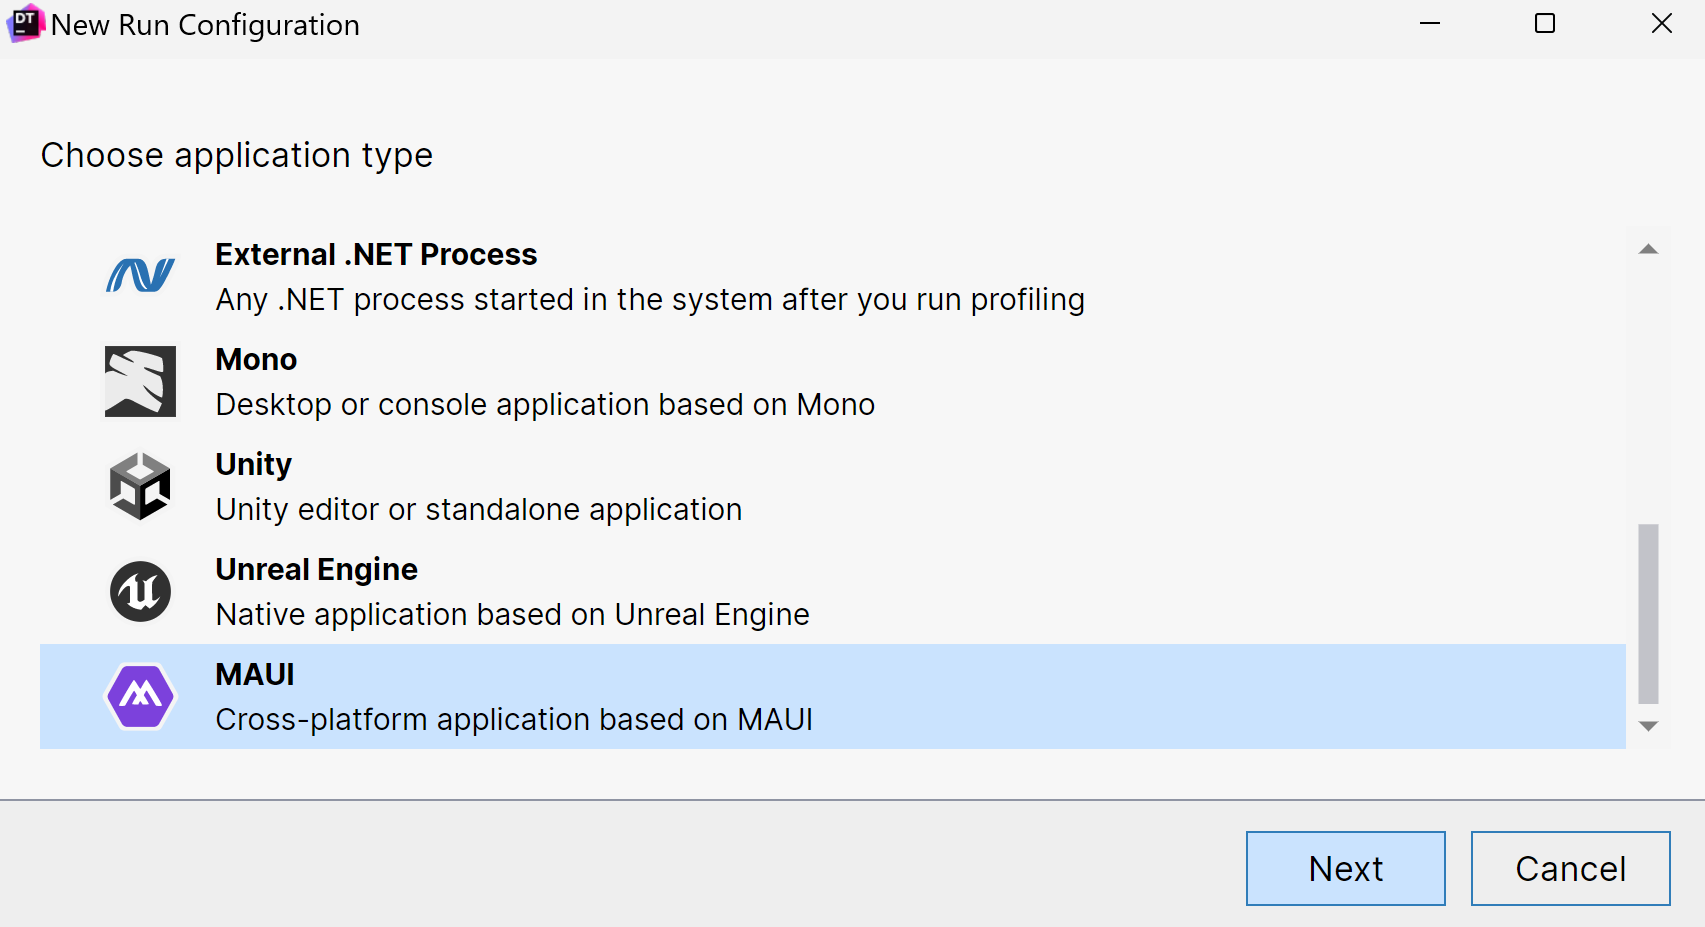Screen dimensions: 1705x927
Task: Click the Mono application icon
Action: click(140, 381)
